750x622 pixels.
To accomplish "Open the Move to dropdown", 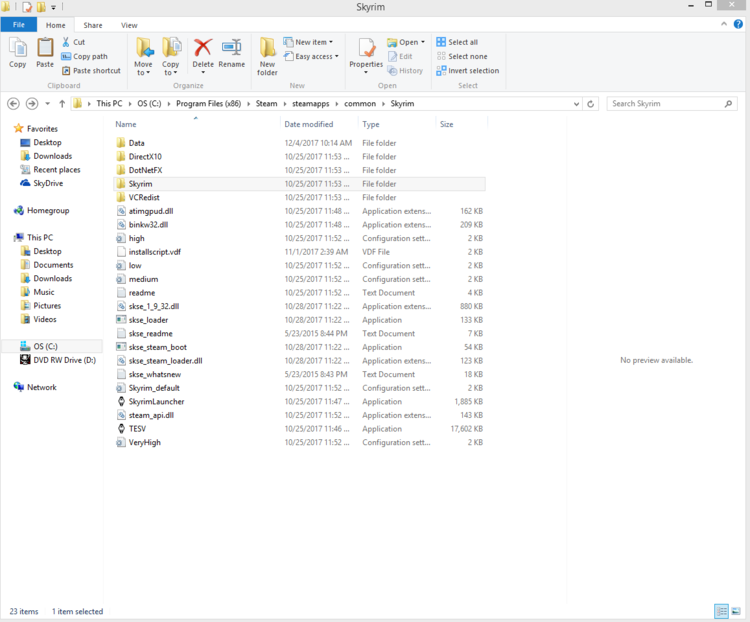I will tap(143, 56).
